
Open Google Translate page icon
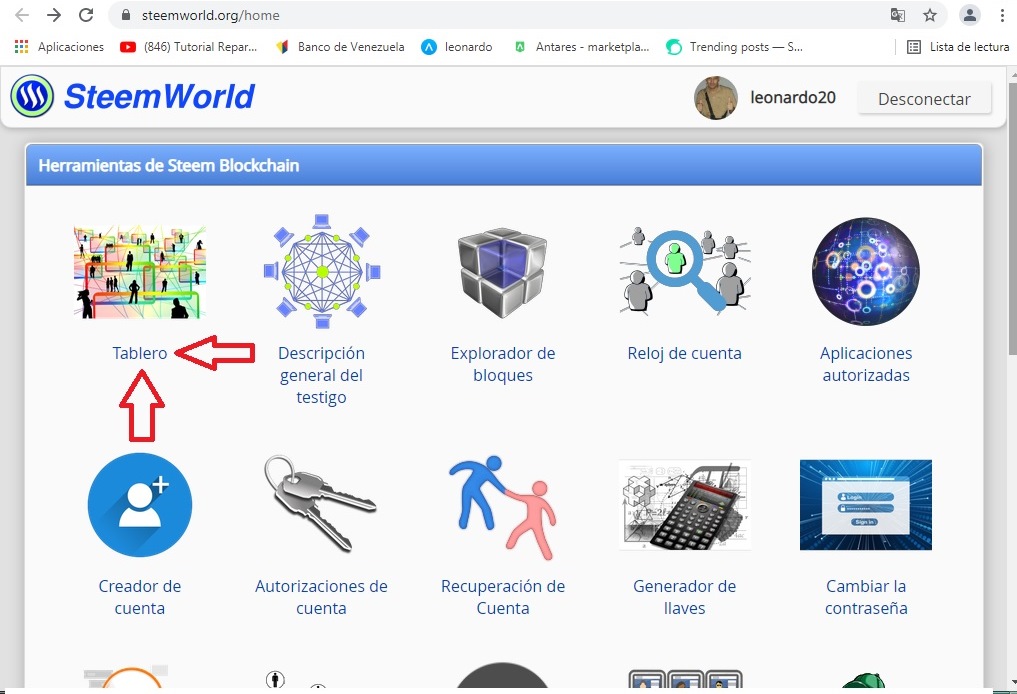click(x=898, y=15)
